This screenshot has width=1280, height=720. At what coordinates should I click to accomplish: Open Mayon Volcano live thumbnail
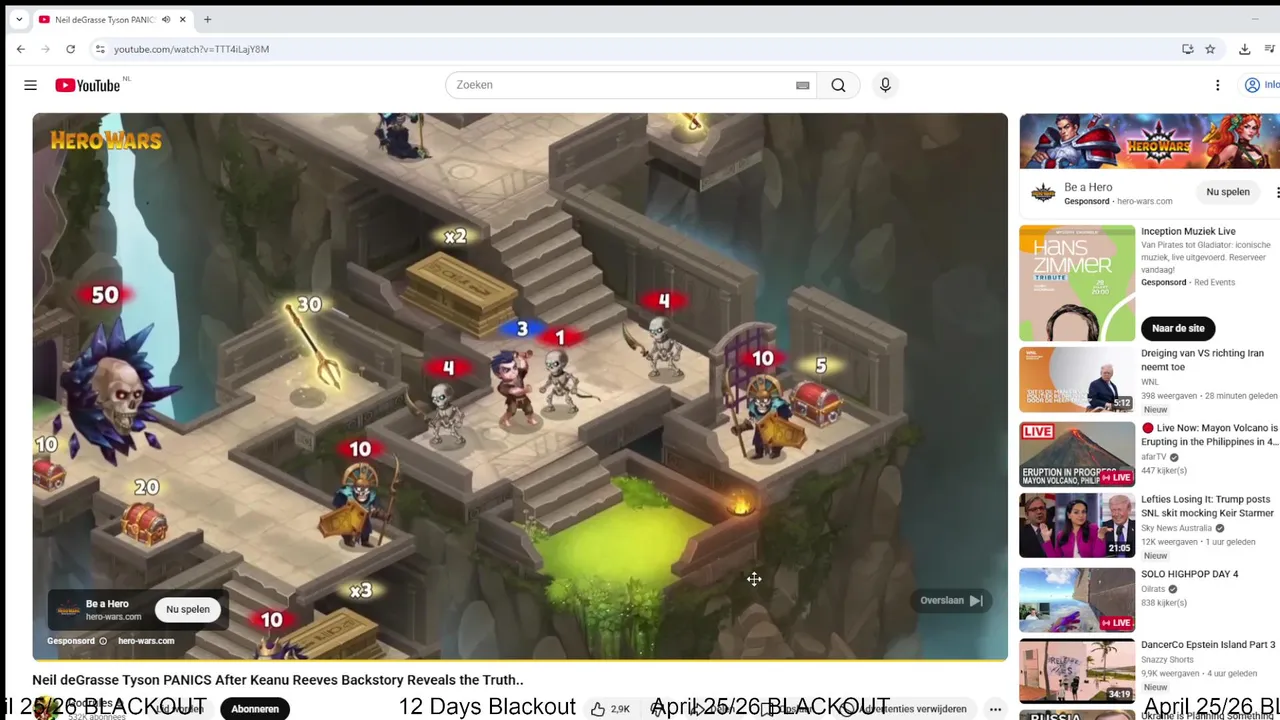pos(1077,454)
